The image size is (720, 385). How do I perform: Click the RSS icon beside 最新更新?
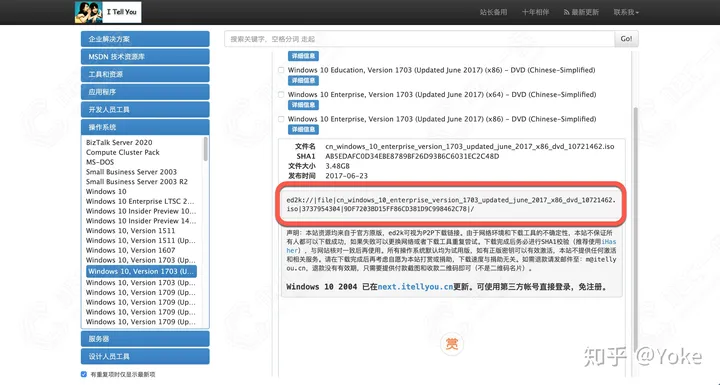coord(566,12)
